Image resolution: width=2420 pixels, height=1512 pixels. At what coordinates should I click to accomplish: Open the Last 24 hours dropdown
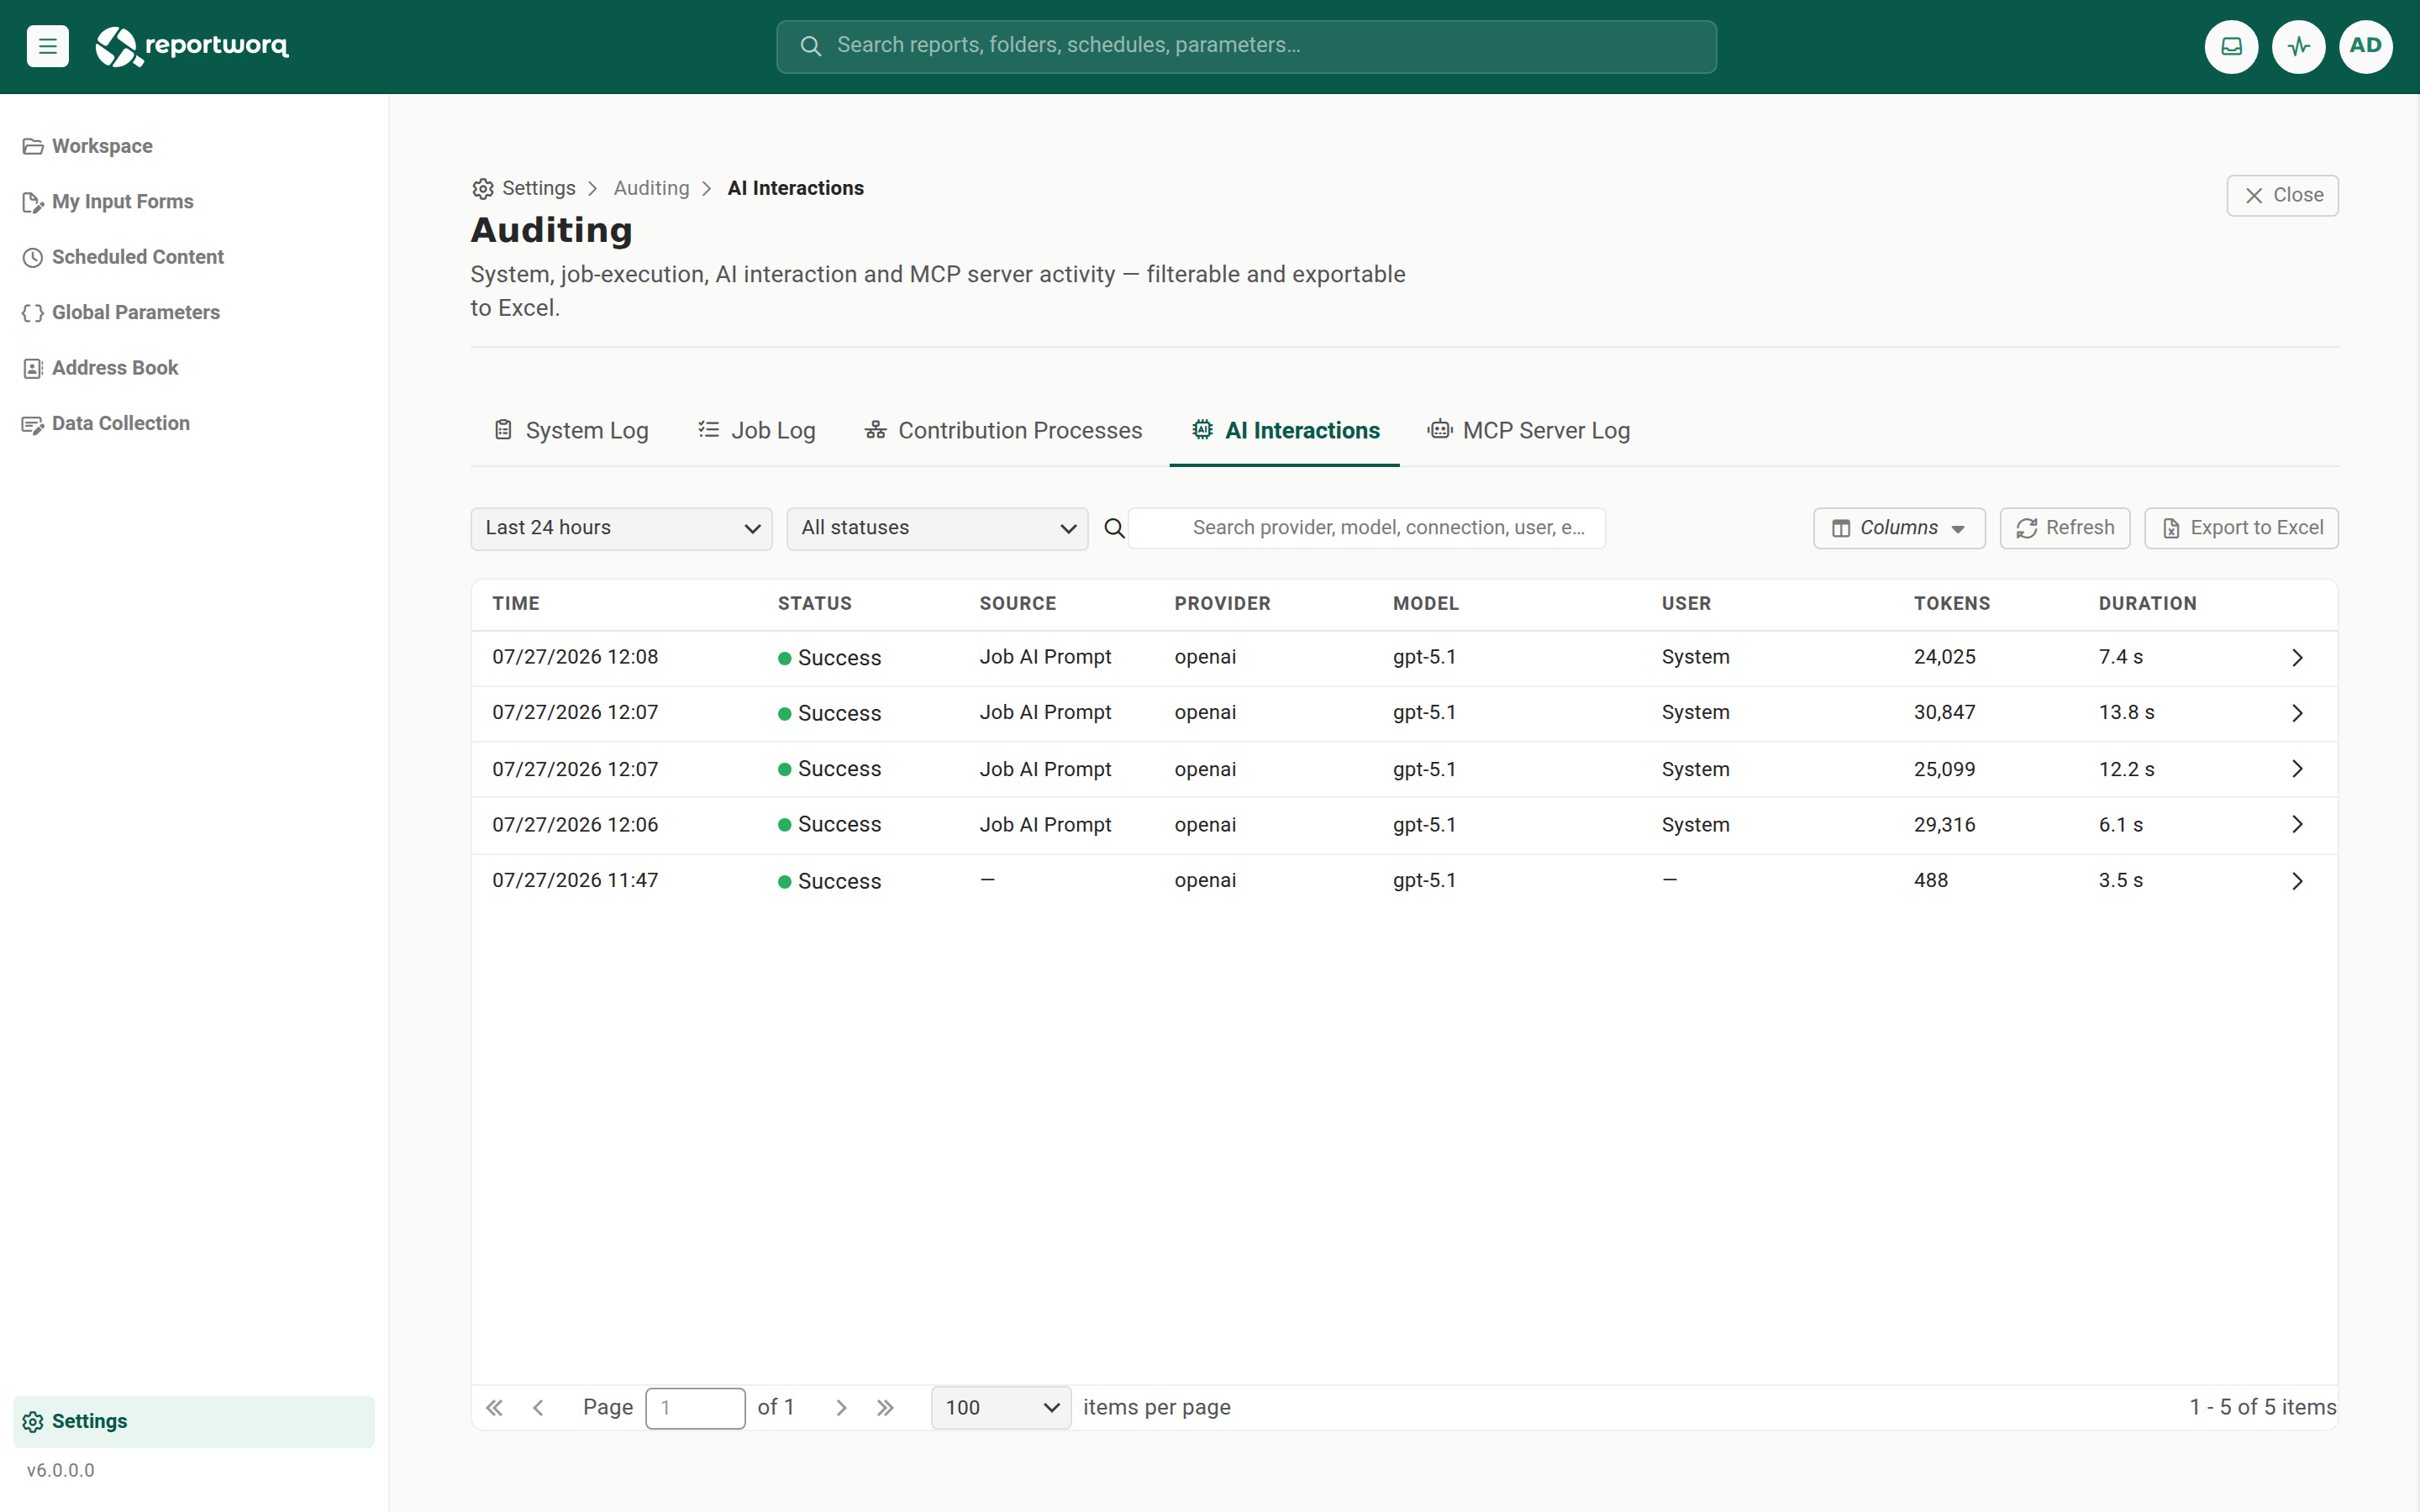(621, 528)
